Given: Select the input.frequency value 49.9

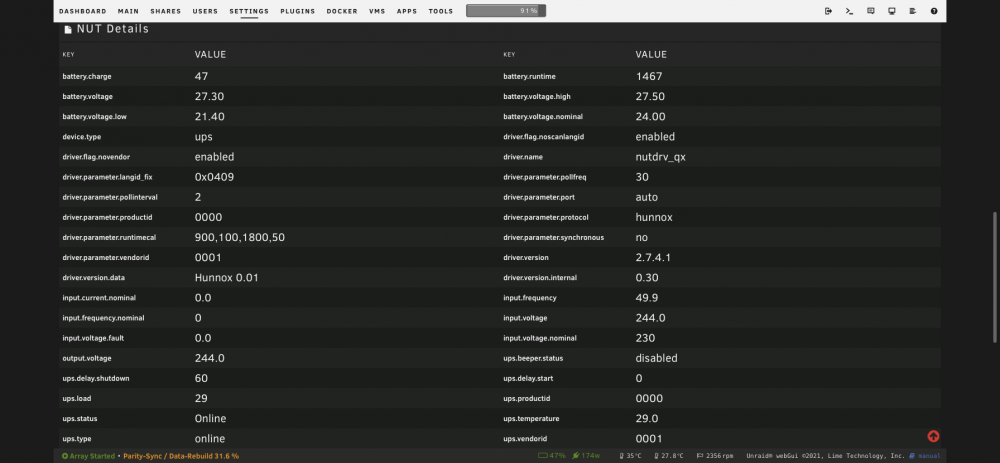Looking at the screenshot, I should [647, 298].
